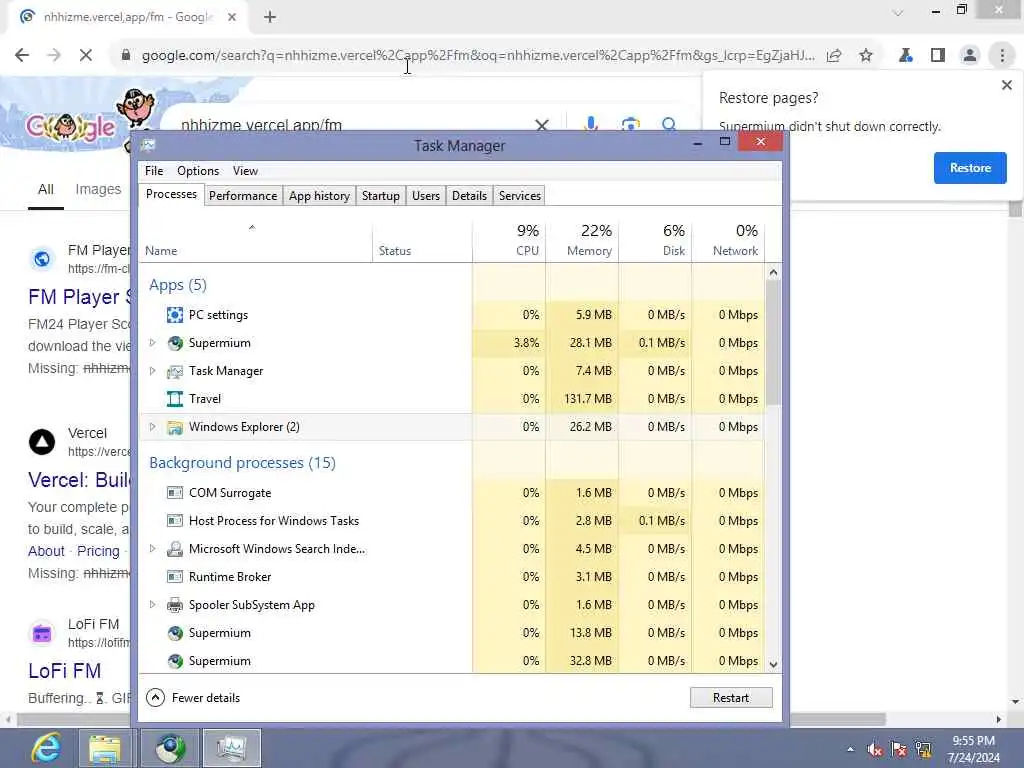Viewport: 1024px width, 768px height.
Task: Click the COM Surrogate process icon
Action: tap(174, 493)
